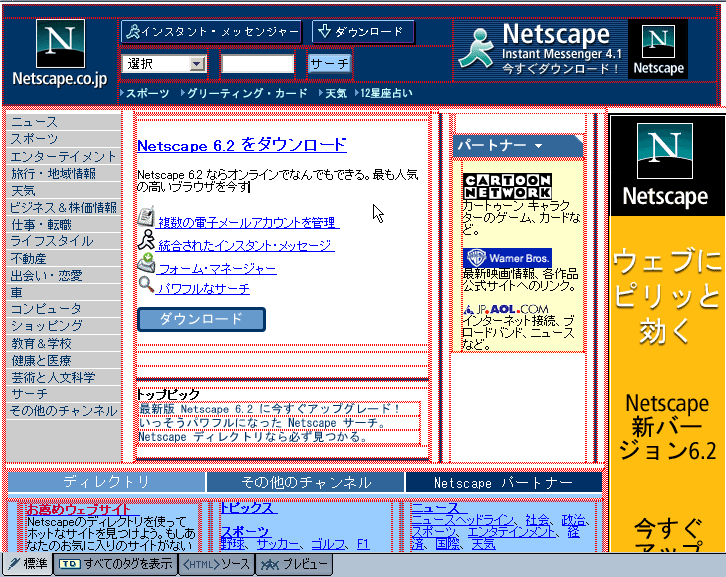Click the magnifying glass search icon

146,284
